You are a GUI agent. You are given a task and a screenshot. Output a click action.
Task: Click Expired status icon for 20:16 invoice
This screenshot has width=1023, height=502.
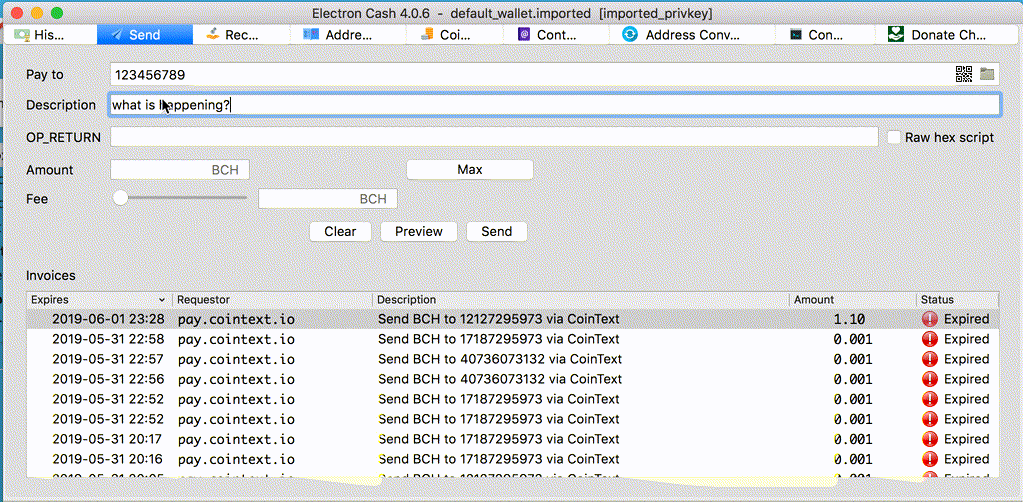pyautogui.click(x=930, y=459)
